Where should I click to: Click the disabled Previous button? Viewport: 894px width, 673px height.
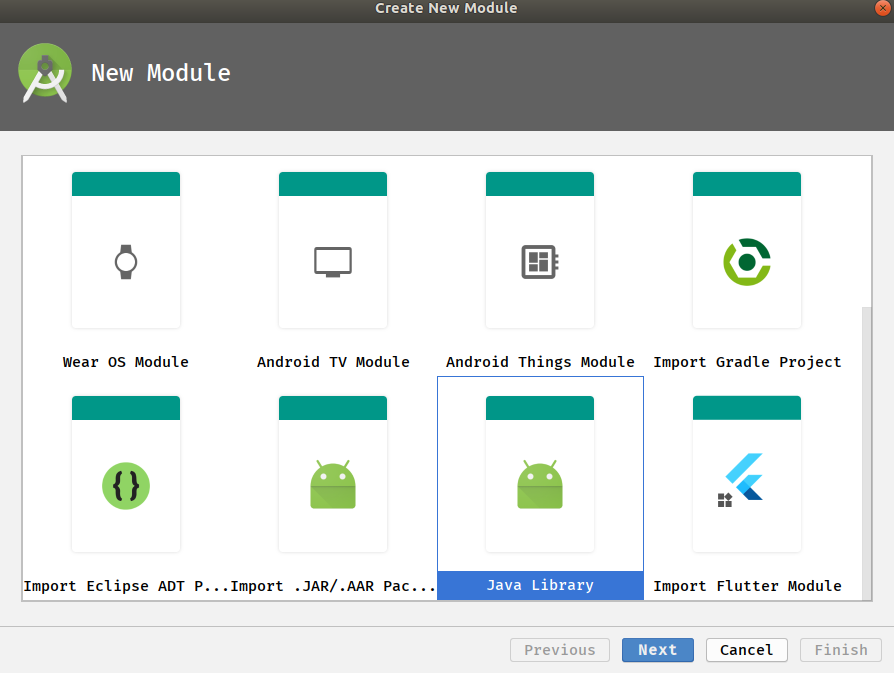pyautogui.click(x=559, y=650)
